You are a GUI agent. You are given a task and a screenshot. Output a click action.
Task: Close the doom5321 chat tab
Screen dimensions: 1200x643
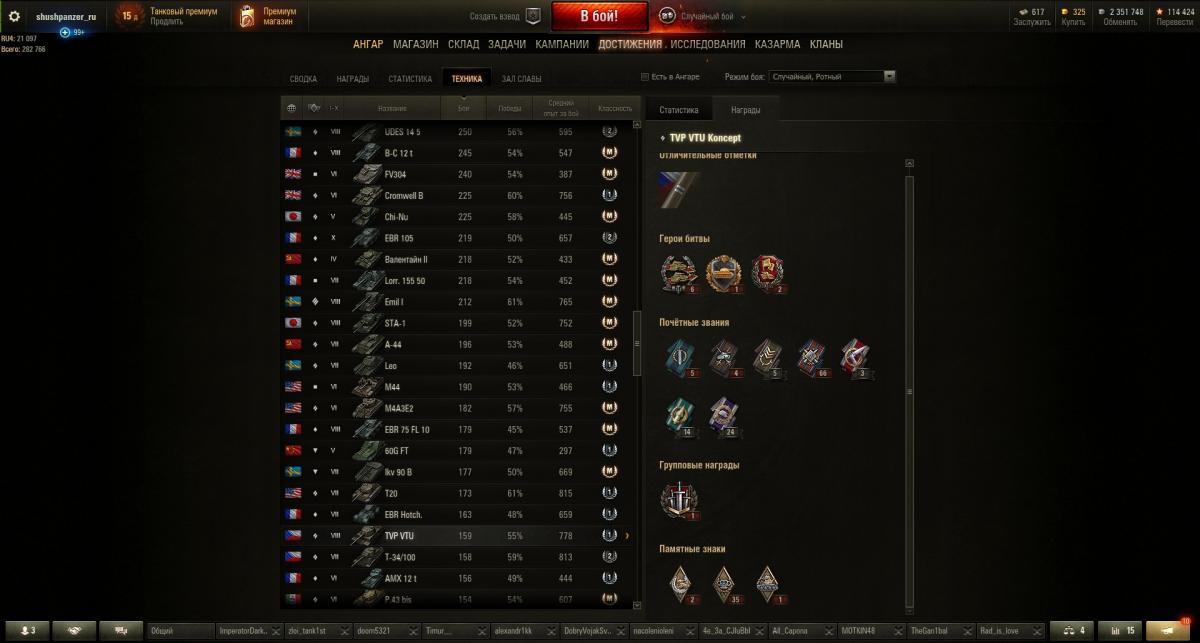point(412,632)
